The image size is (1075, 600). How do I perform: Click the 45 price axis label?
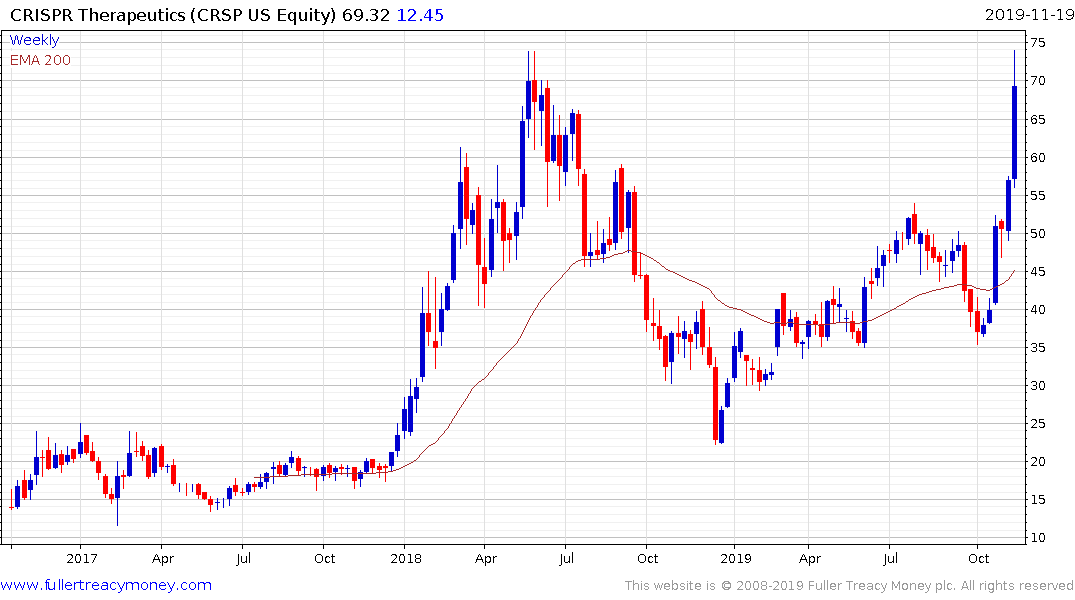point(1038,272)
